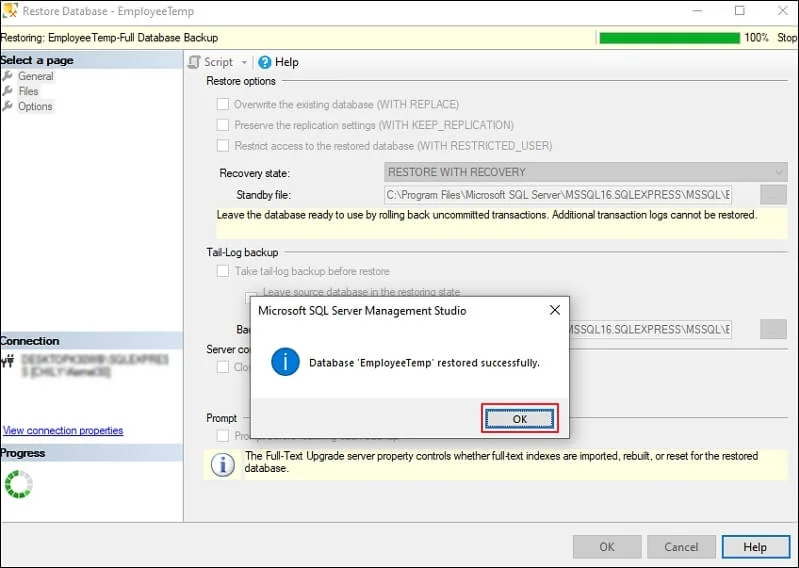Click the Options page wrench icon

pos(8,106)
